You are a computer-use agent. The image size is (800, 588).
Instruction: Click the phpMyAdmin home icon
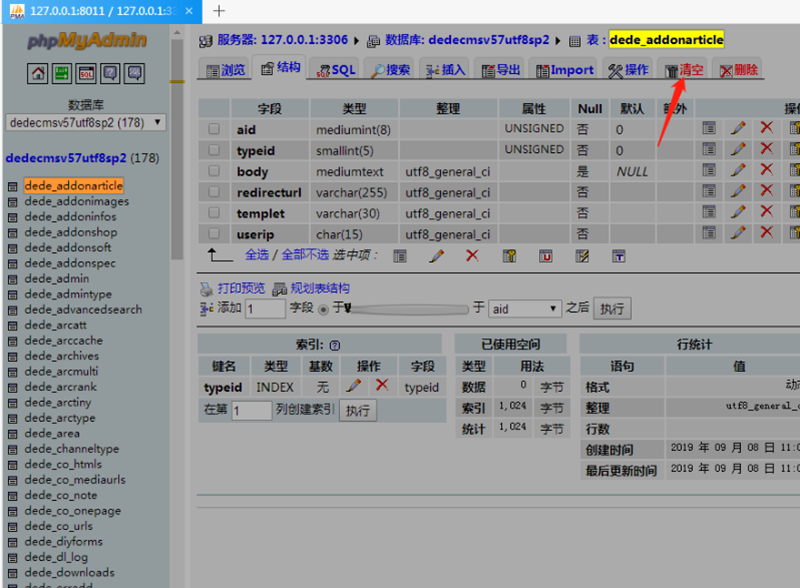click(38, 73)
